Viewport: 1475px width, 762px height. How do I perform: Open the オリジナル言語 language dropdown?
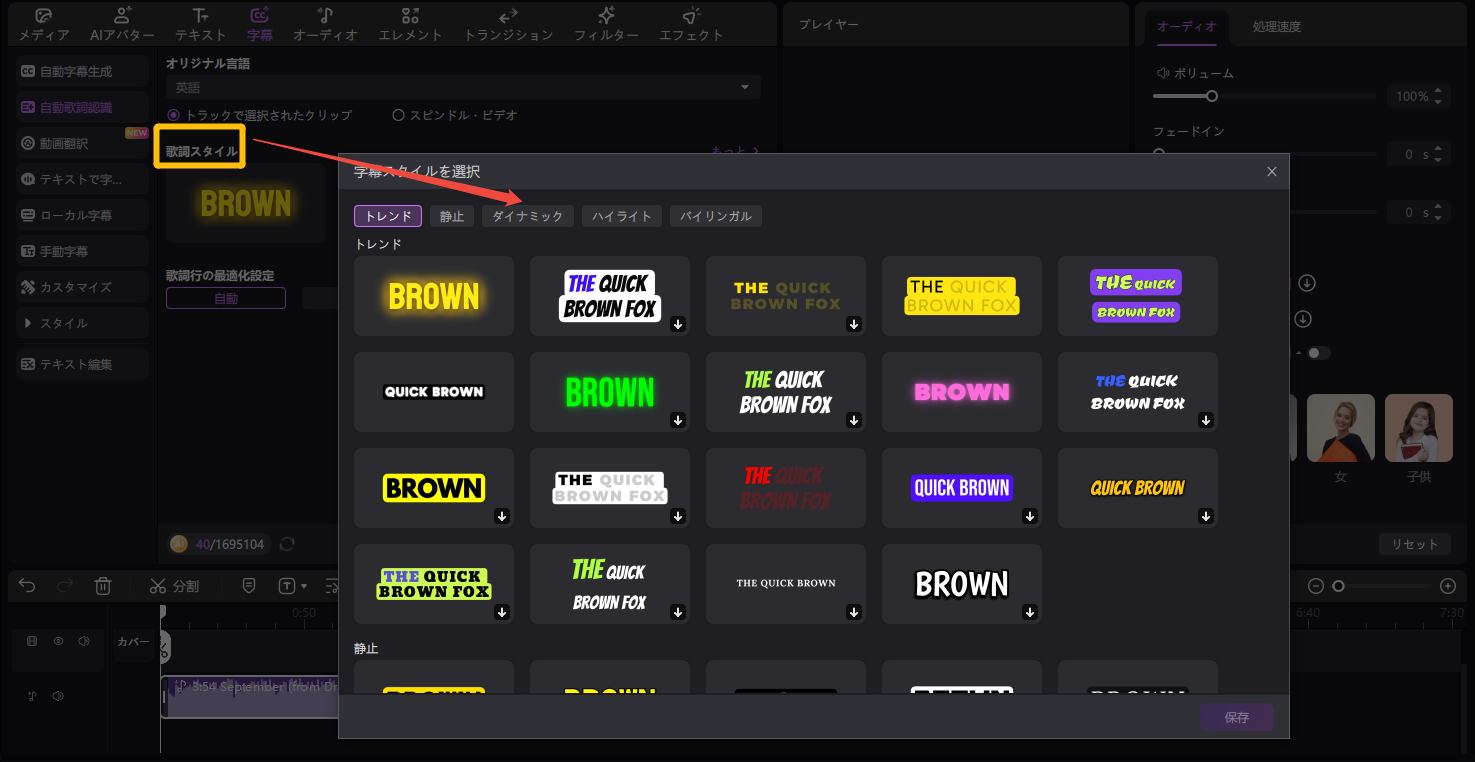[463, 88]
